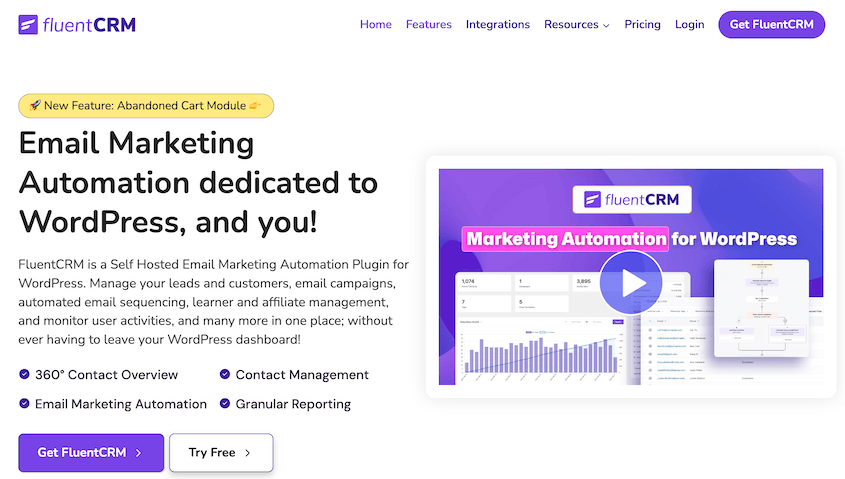The width and height of the screenshot is (845, 479).
Task: Play the Marketing Automation video
Action: pos(631,282)
